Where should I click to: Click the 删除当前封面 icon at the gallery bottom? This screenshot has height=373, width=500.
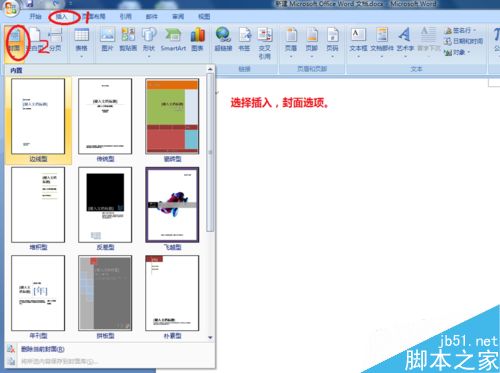11,349
